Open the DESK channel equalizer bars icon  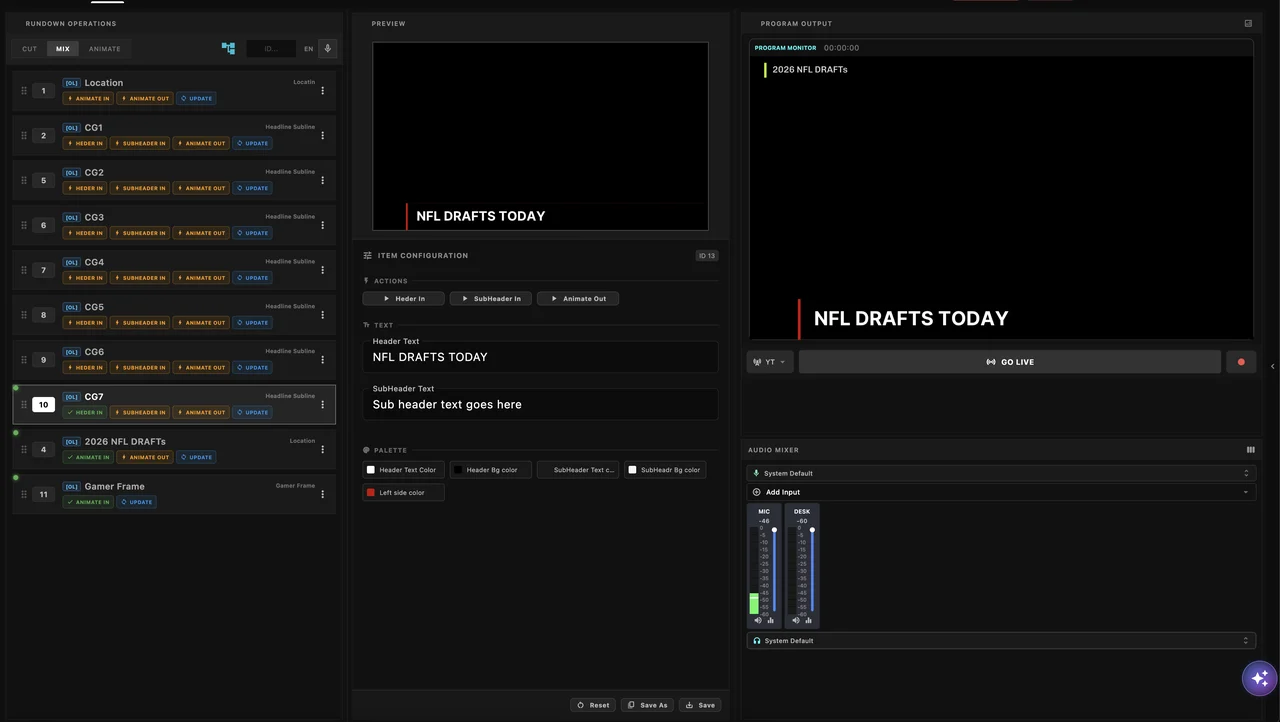coord(808,620)
